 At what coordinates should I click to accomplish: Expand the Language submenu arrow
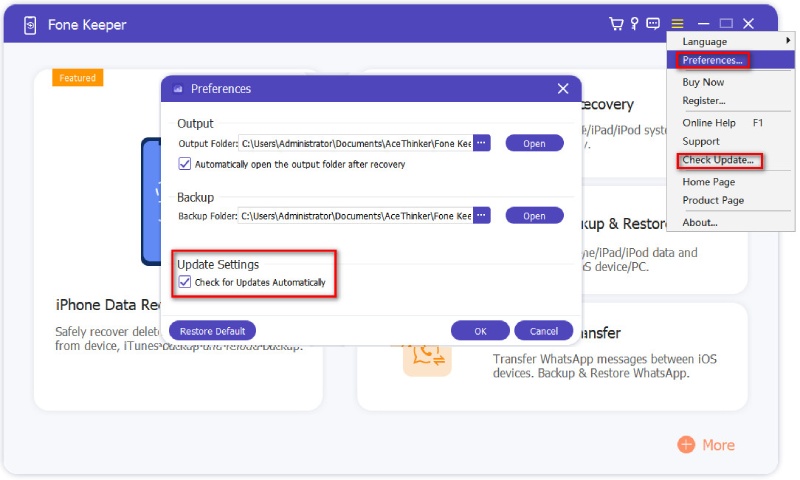pyautogui.click(x=788, y=40)
